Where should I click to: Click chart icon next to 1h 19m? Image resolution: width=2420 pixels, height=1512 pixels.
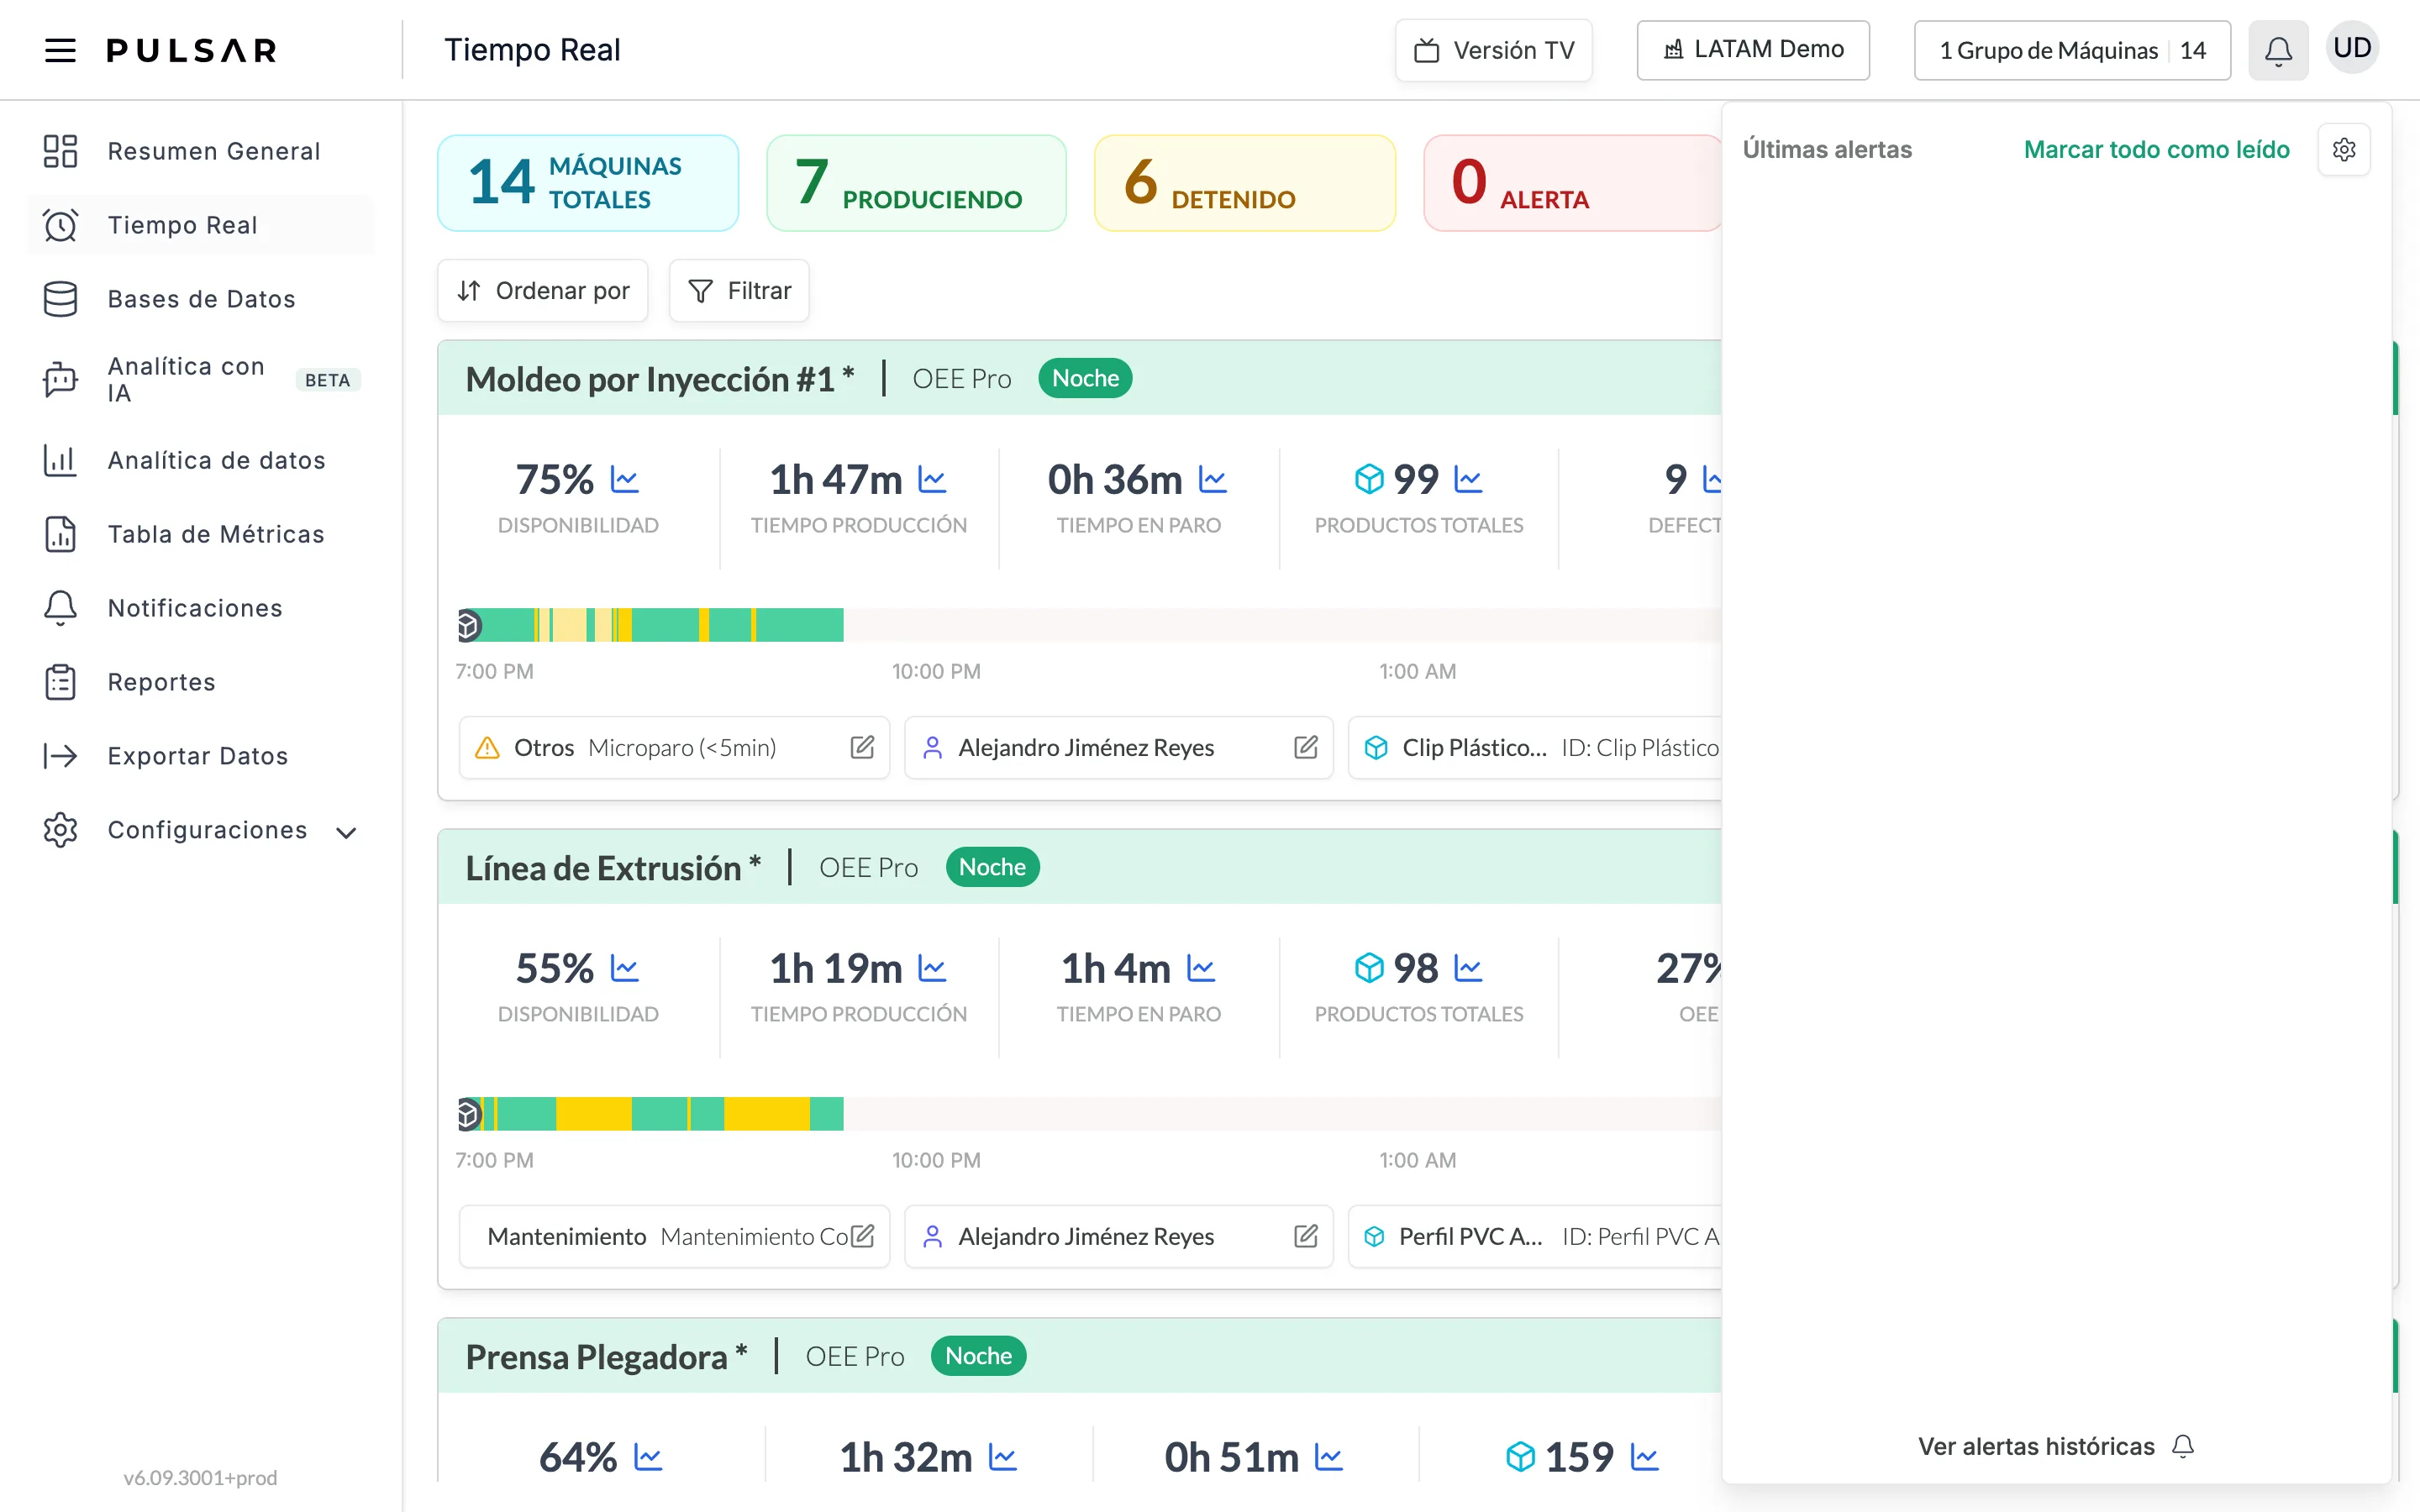[932, 969]
